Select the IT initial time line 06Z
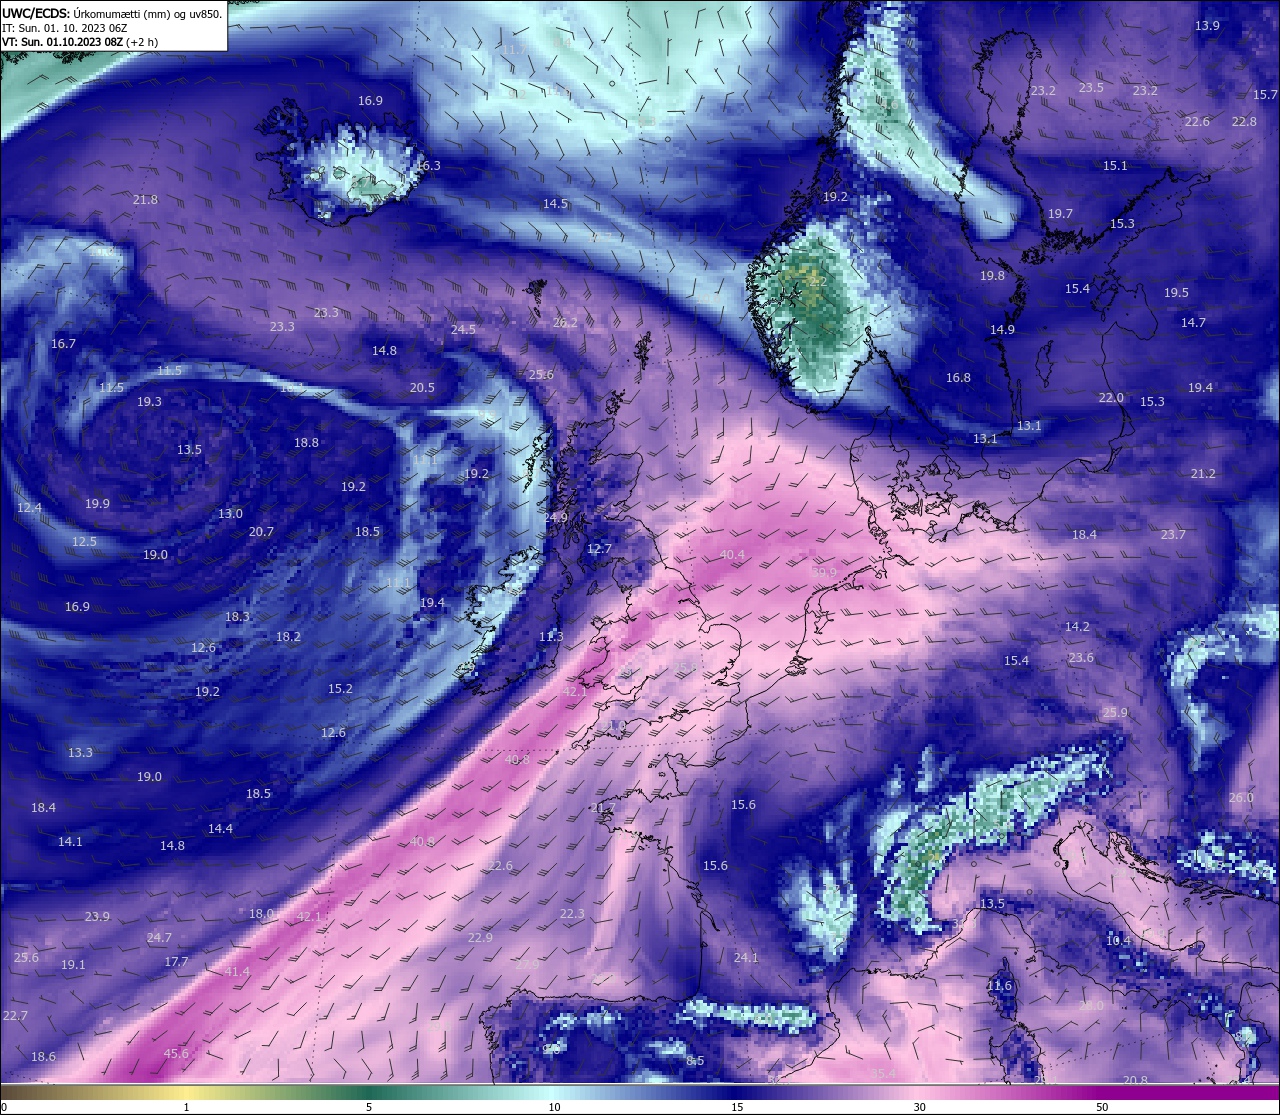Viewport: 1280px width, 1115px height. click(64, 28)
